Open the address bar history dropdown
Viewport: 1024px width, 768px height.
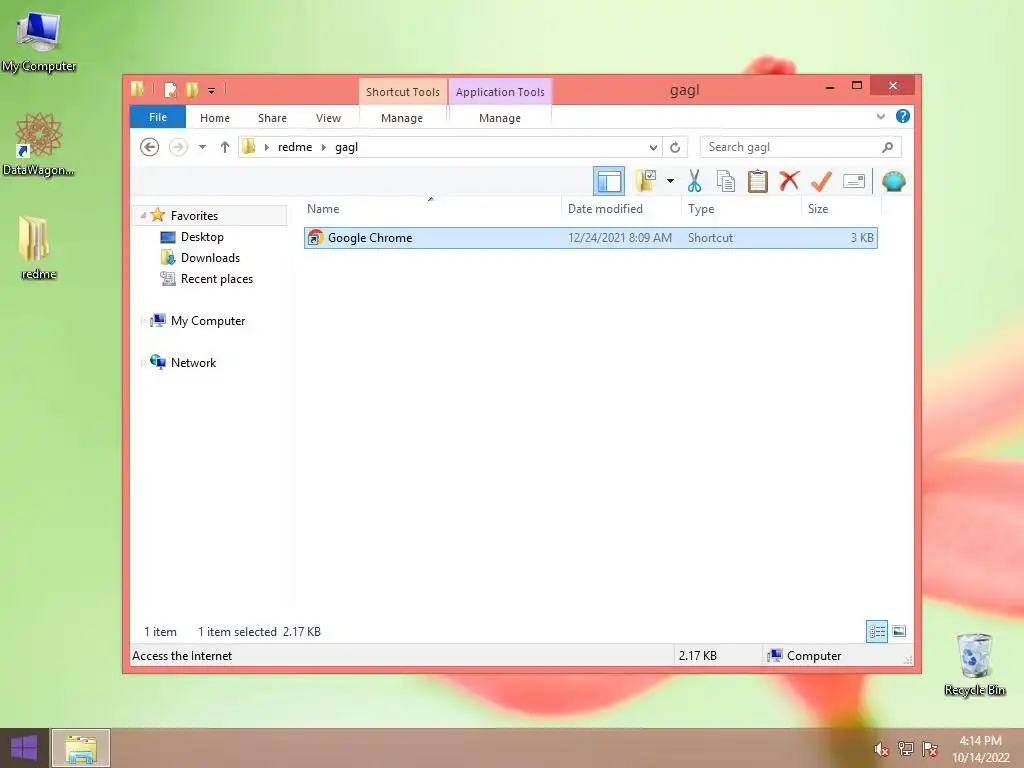[x=653, y=147]
